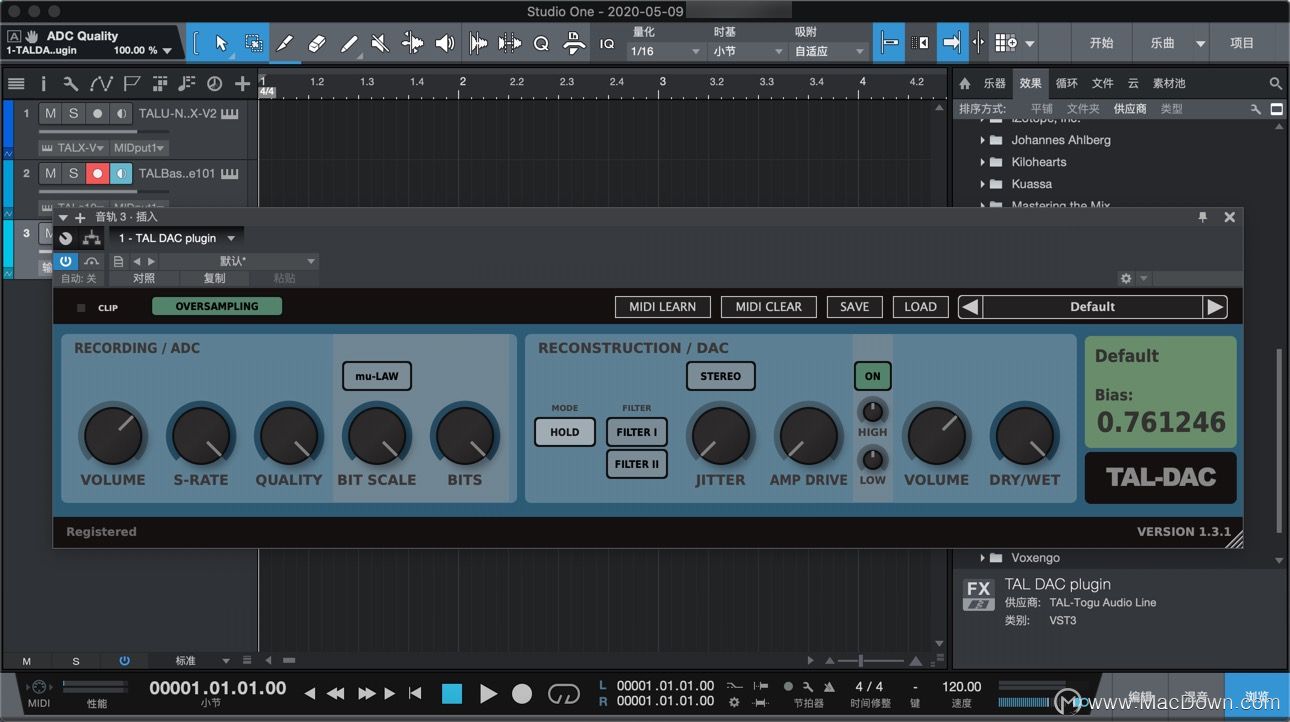Open the snap 自适应 dropdown
Image resolution: width=1290 pixels, height=722 pixels.
click(830, 51)
